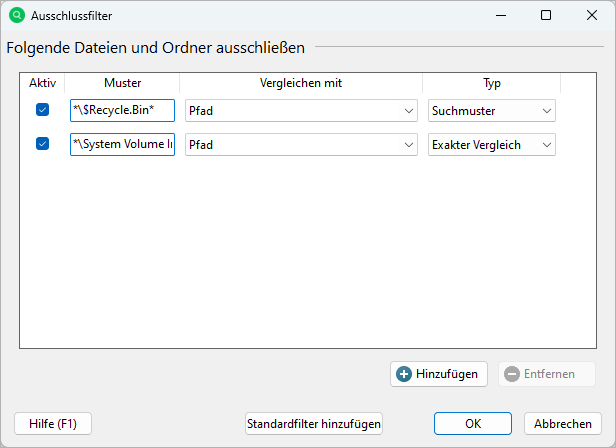616x448 pixels.
Task: Open 'Vergleichen mit' dropdown in second row
Action: pos(301,145)
